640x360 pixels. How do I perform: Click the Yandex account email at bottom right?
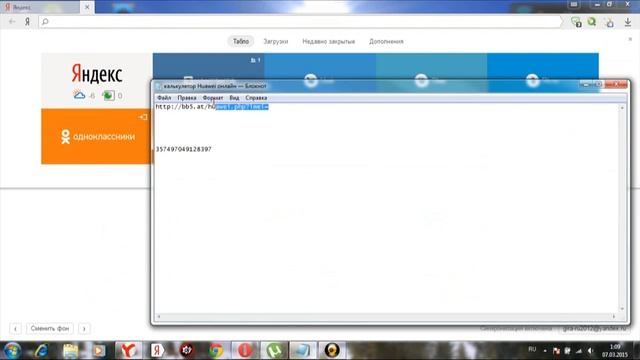594,329
